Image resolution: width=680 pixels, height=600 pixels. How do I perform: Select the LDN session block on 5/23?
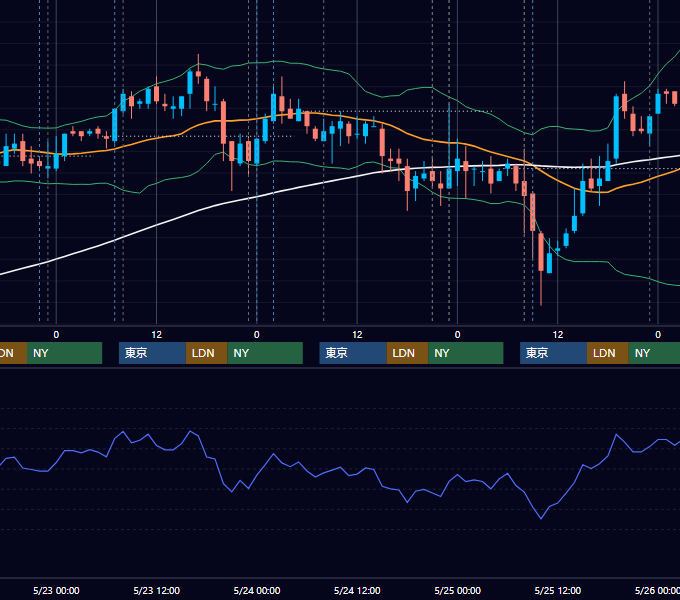pos(206,353)
